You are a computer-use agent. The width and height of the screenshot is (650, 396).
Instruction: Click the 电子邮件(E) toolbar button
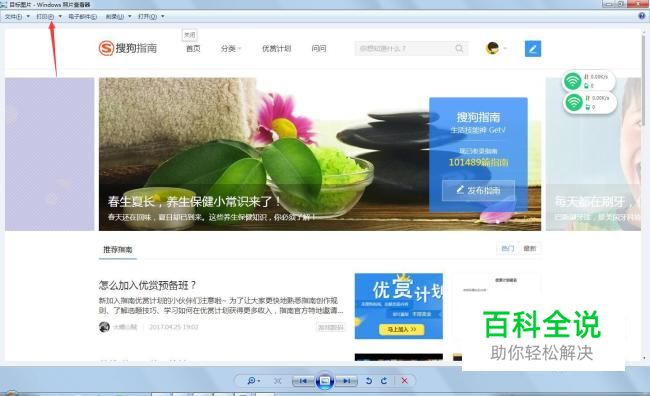click(82, 17)
